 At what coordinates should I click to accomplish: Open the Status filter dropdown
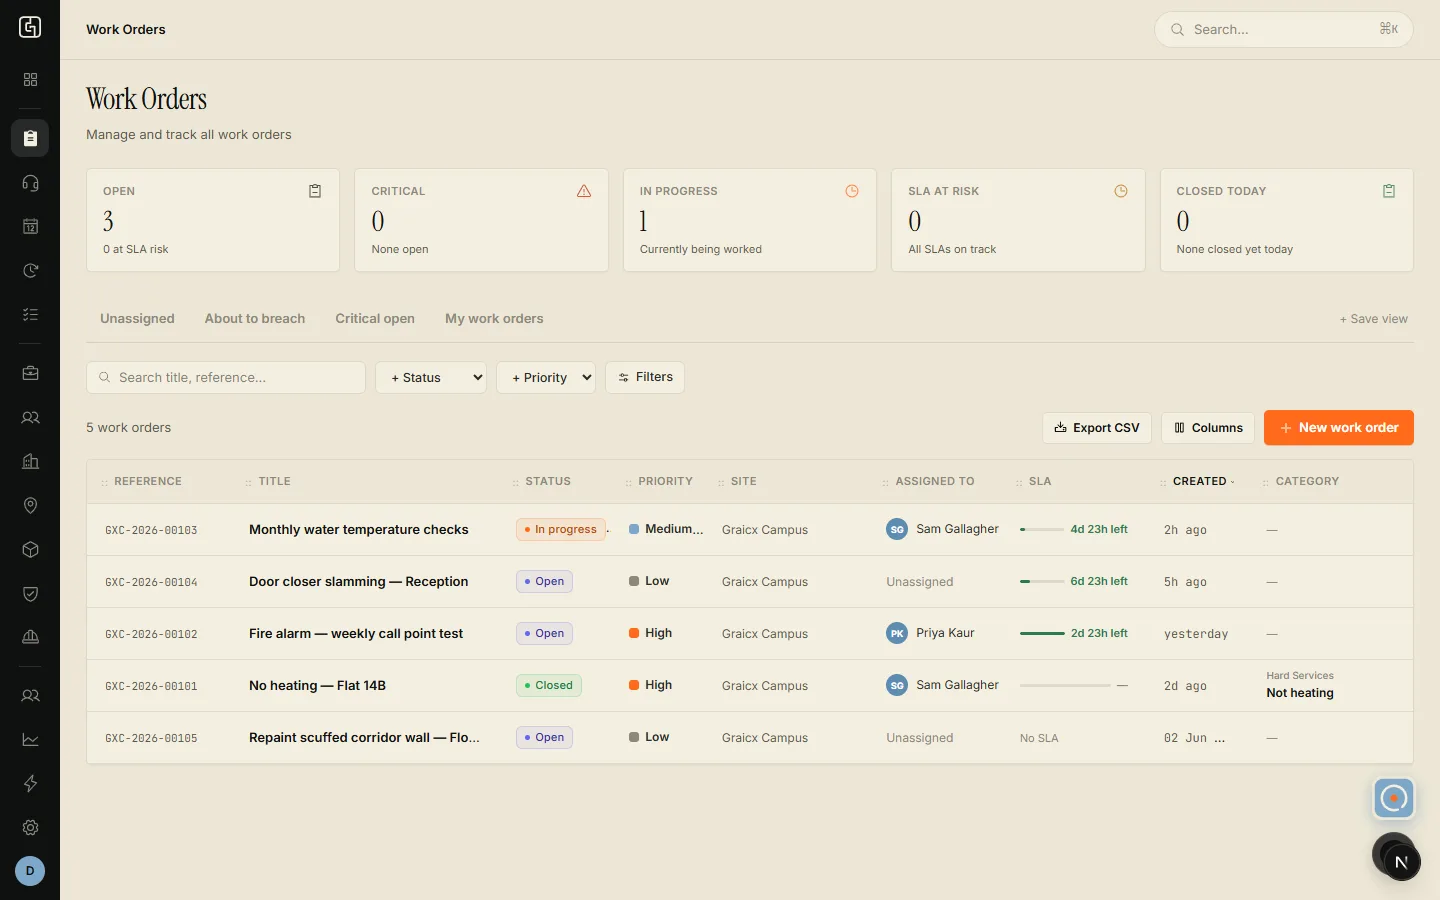pos(431,377)
